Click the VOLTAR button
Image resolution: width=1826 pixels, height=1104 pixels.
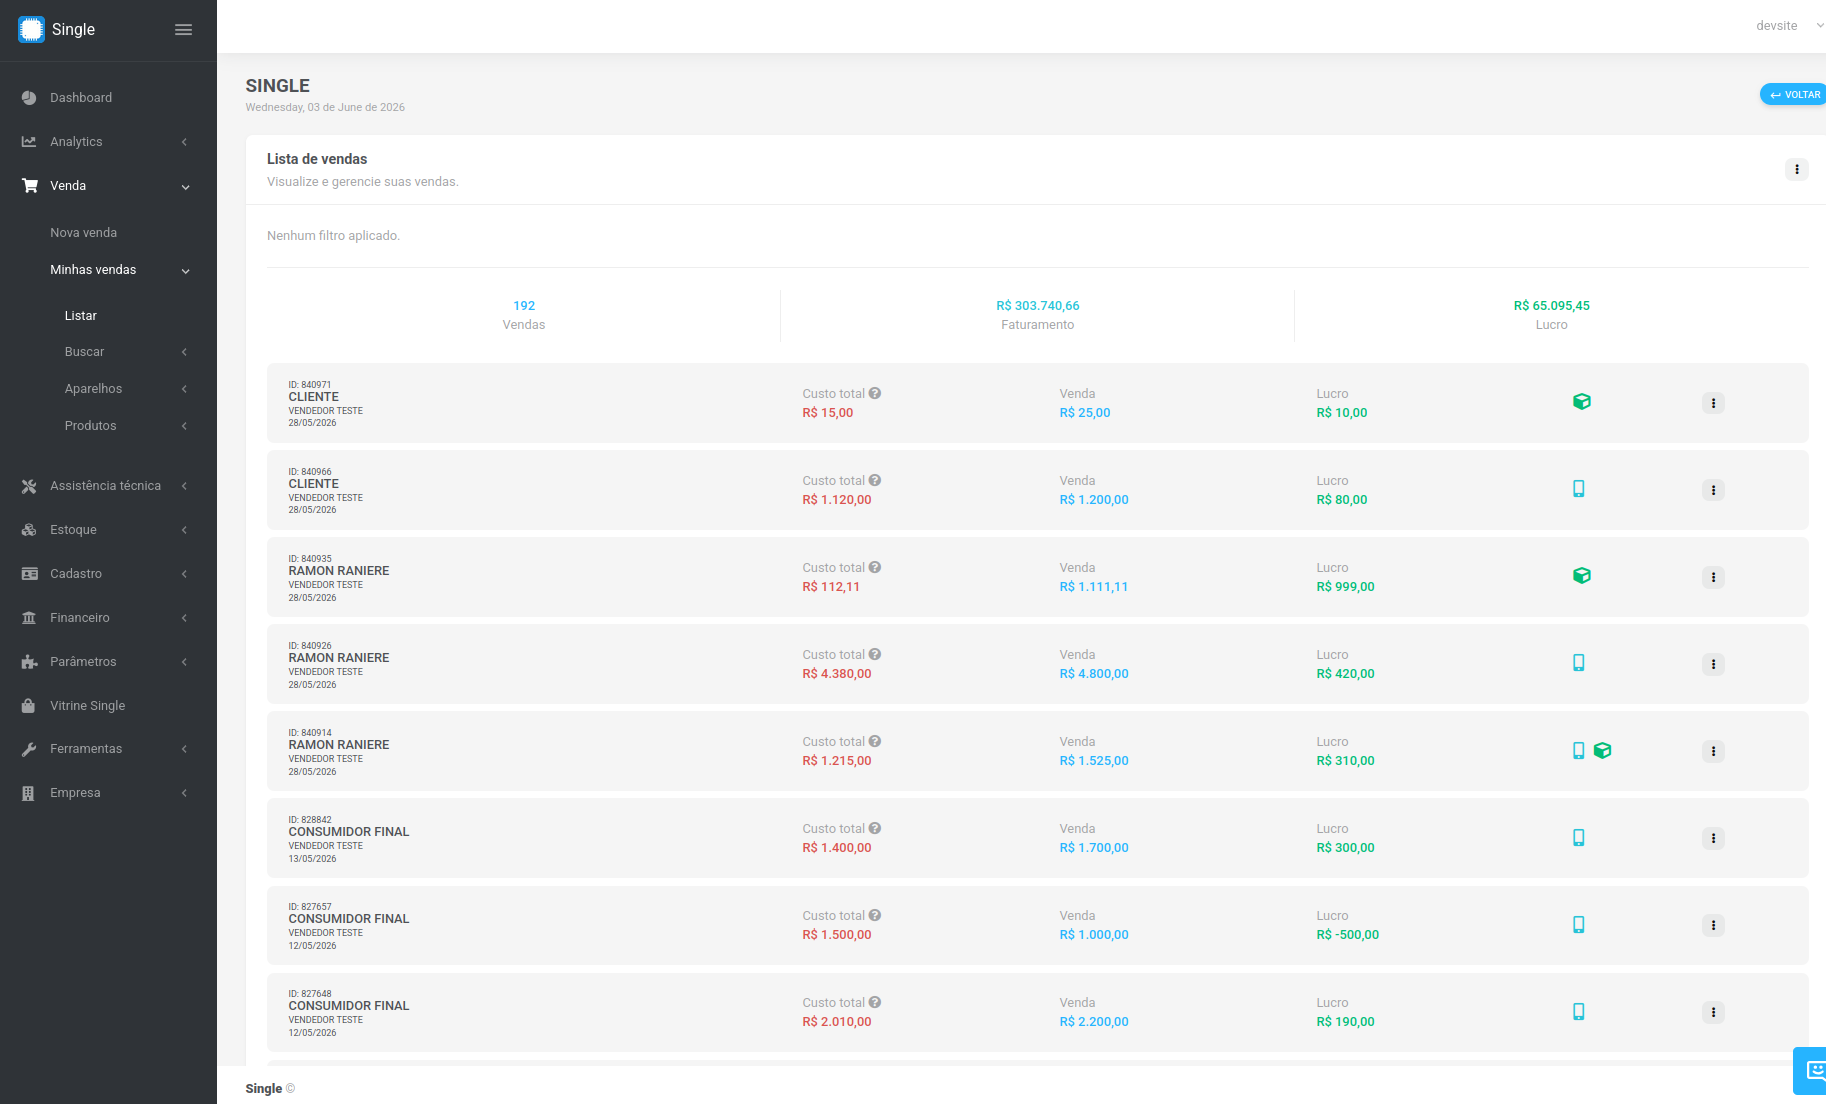(x=1794, y=95)
